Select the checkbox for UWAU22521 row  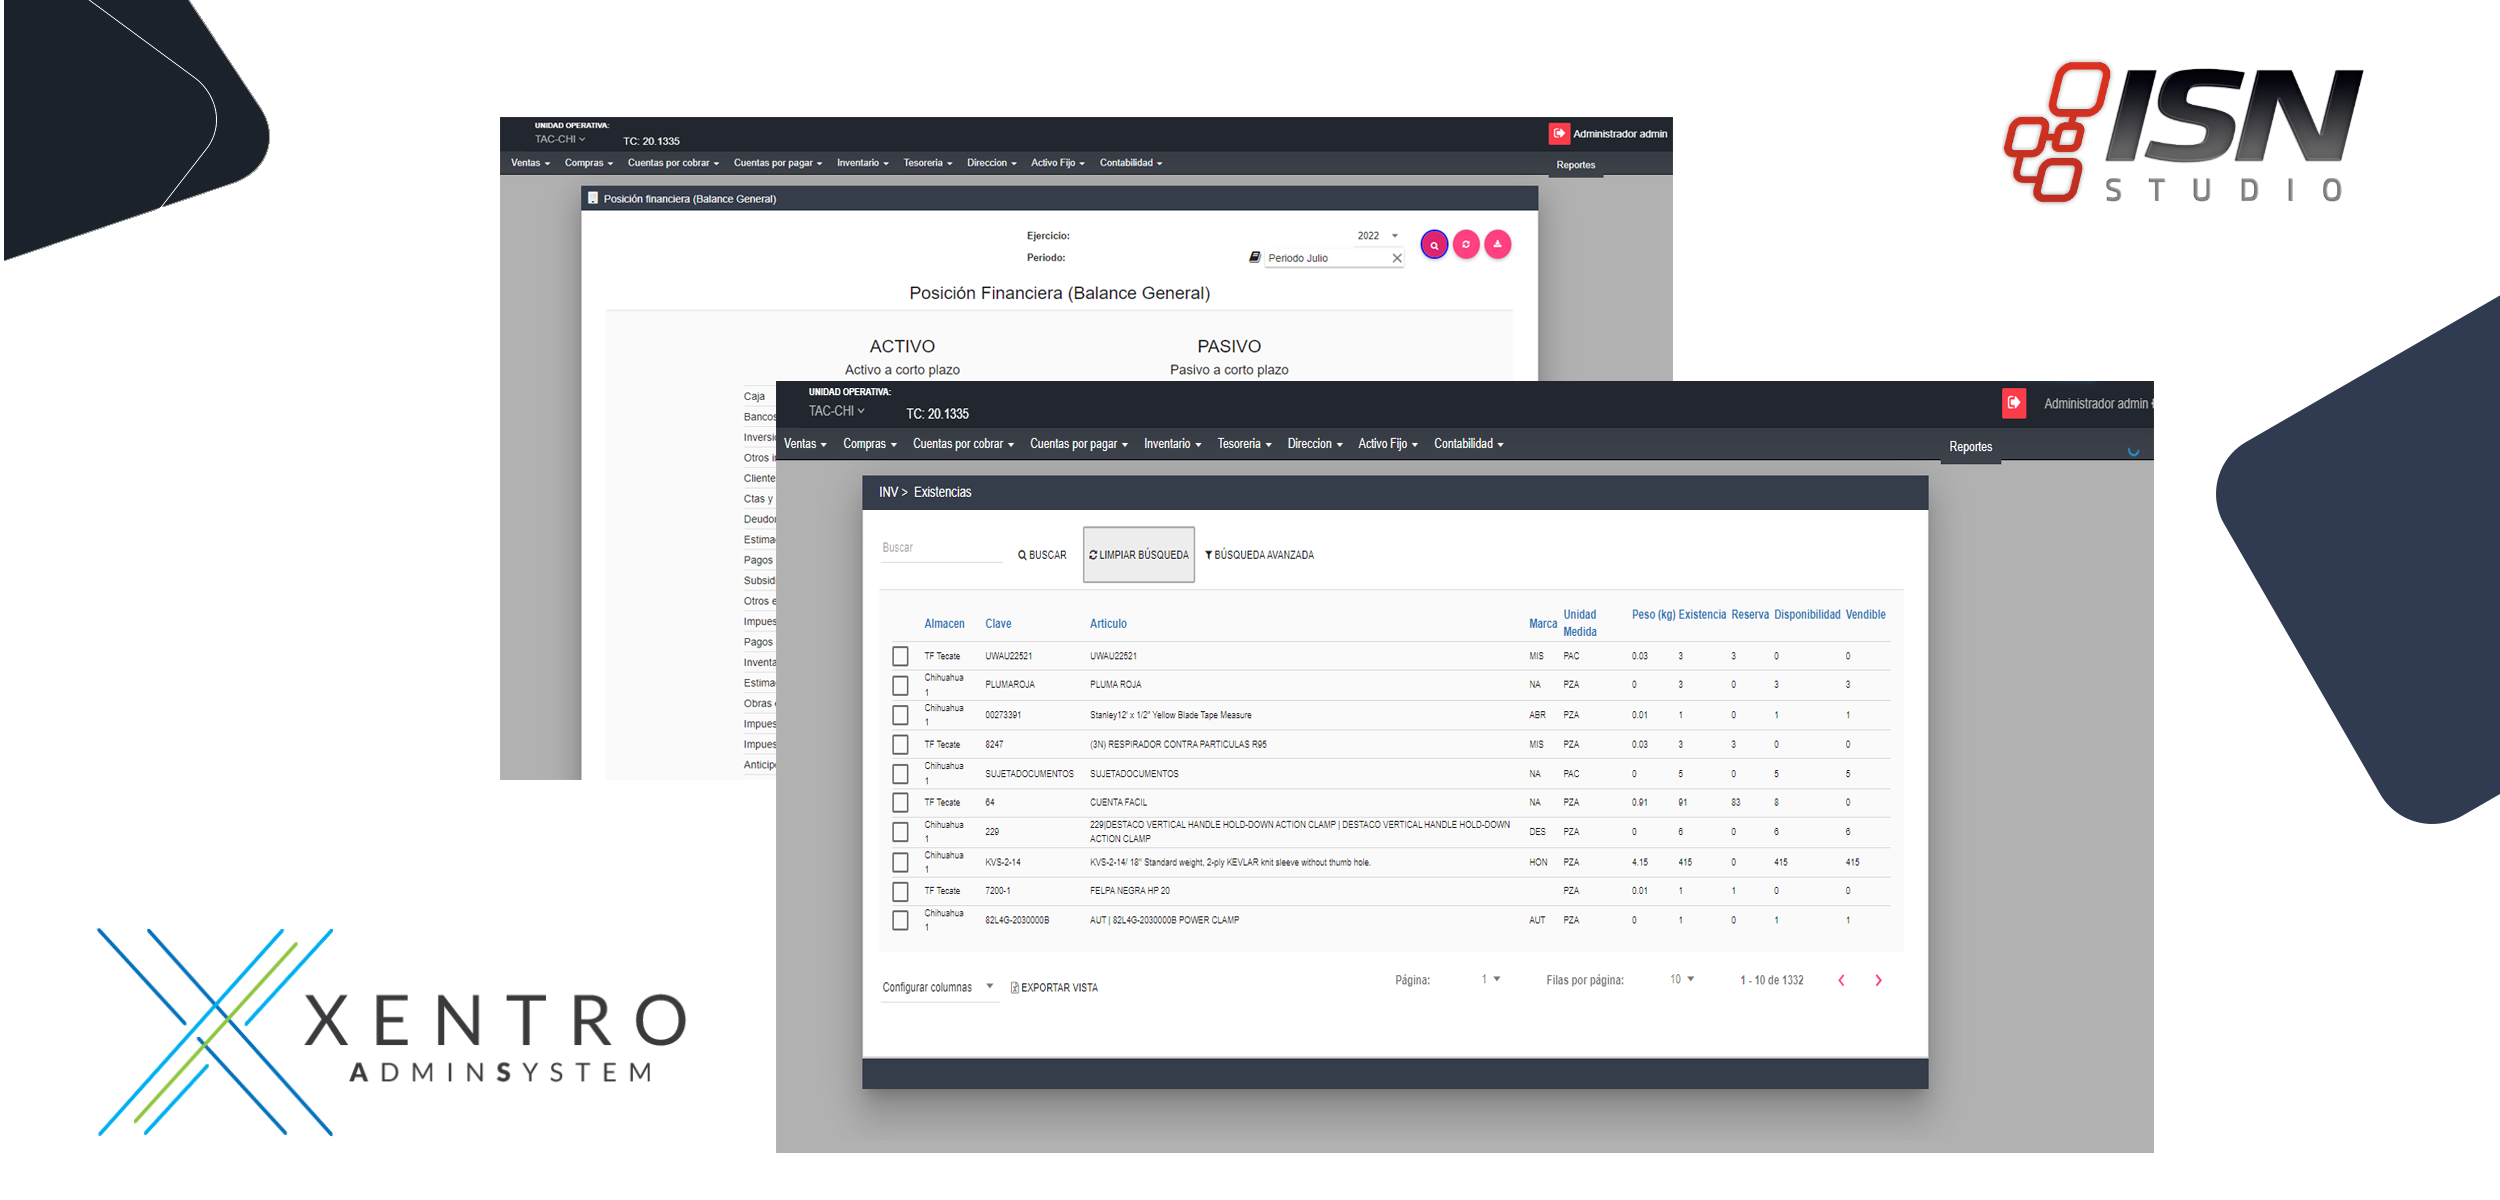(900, 656)
